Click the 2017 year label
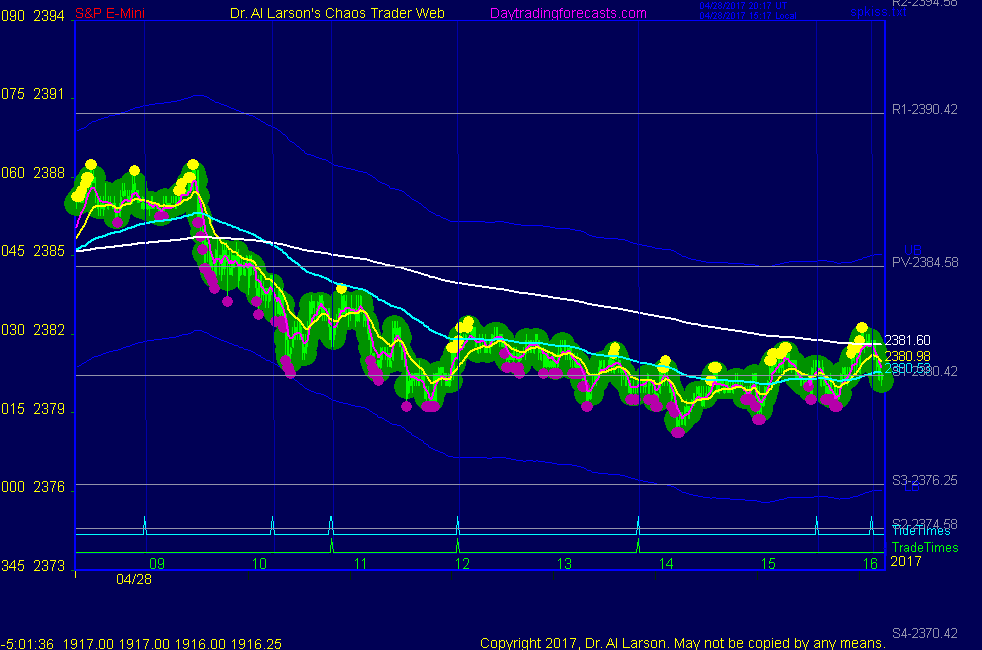This screenshot has width=982, height=650. (906, 561)
